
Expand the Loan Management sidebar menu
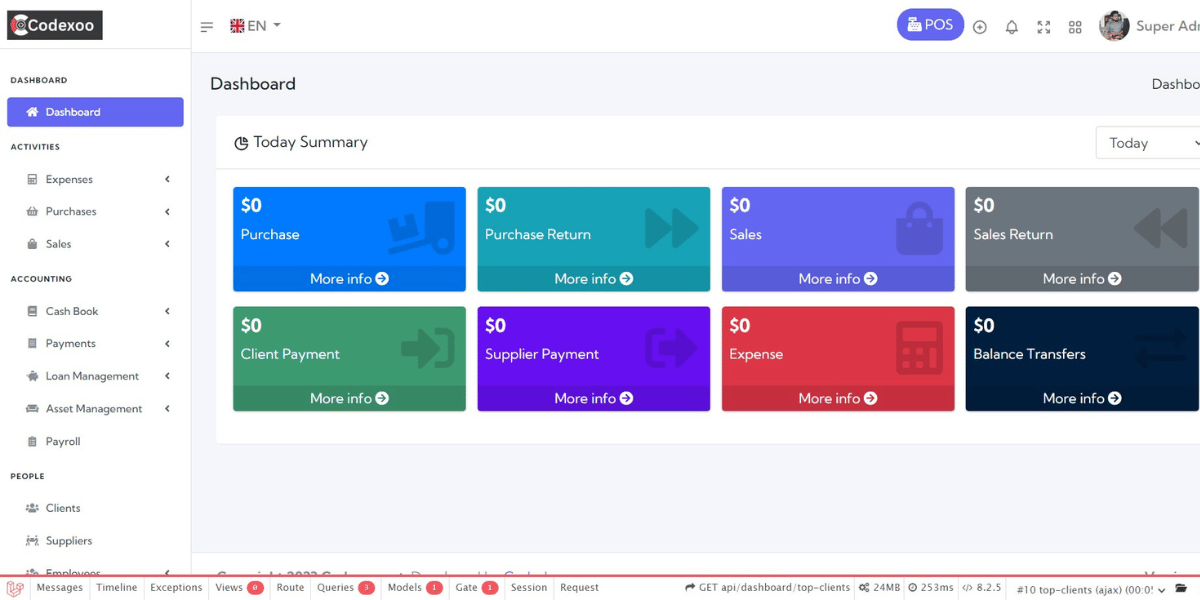point(92,375)
